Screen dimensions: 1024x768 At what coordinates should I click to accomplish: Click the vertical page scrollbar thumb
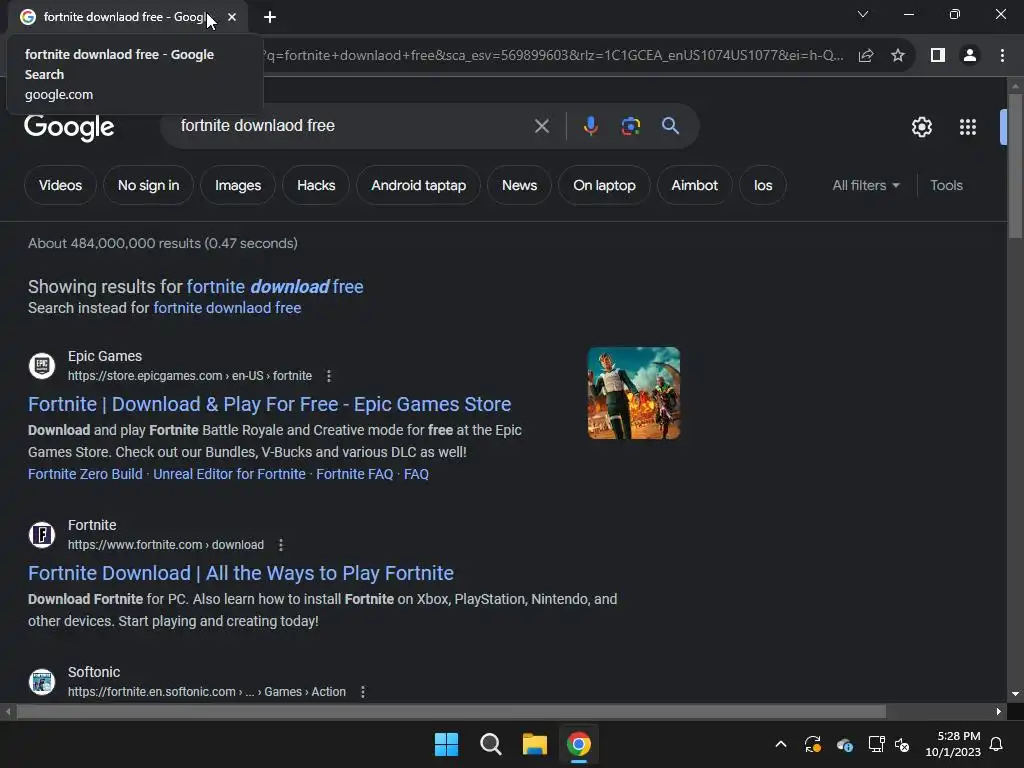pyautogui.click(x=1015, y=167)
